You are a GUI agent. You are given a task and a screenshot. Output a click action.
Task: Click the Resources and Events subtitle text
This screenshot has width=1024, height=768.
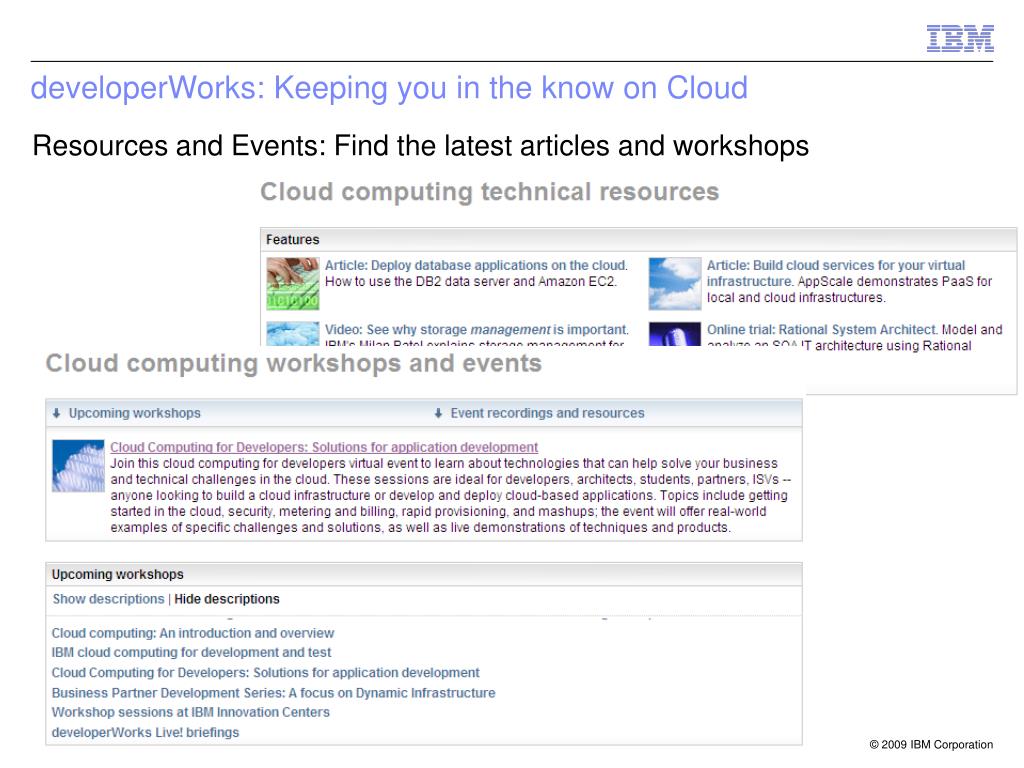pos(421,146)
